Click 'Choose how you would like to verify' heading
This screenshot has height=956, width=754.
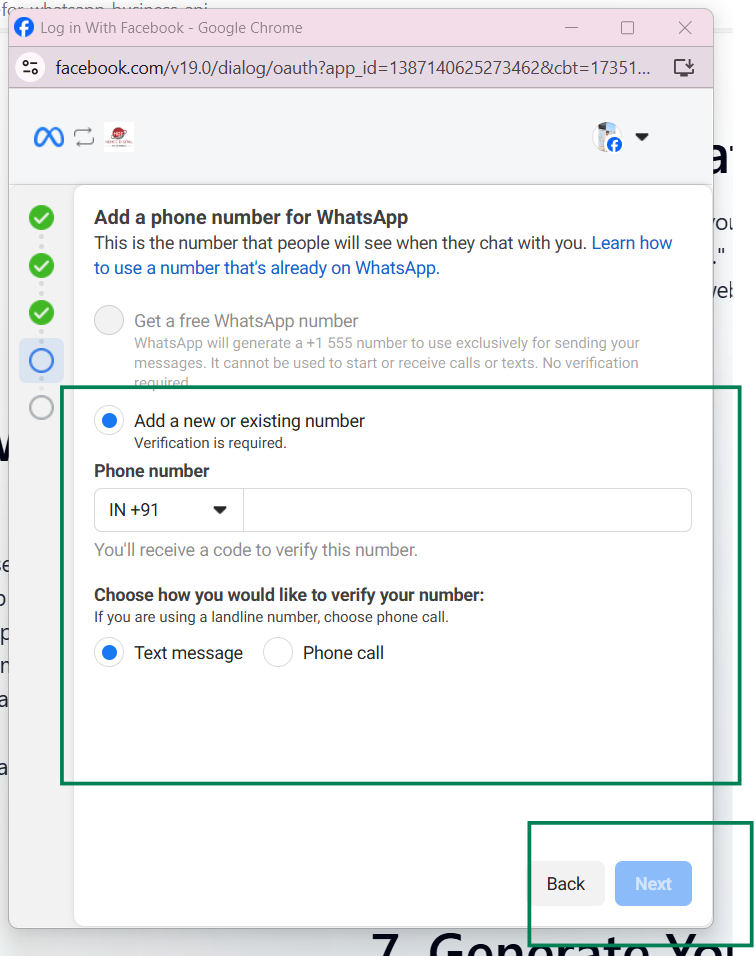289,595
